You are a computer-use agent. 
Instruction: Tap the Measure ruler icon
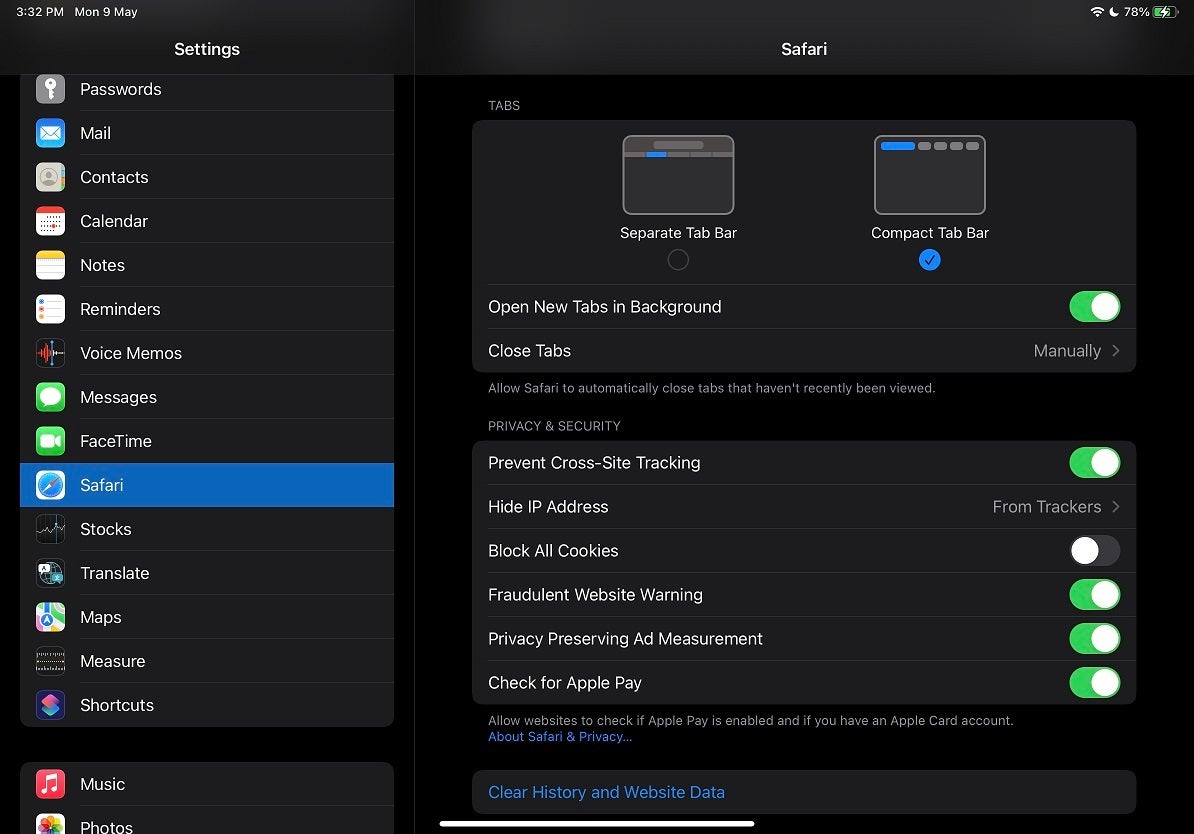click(x=50, y=661)
